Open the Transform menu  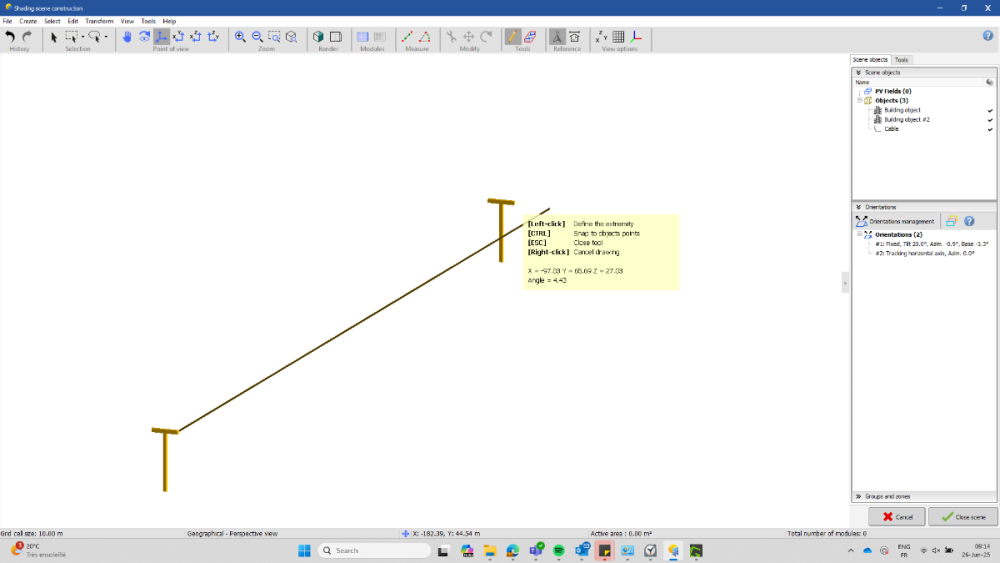coord(99,21)
